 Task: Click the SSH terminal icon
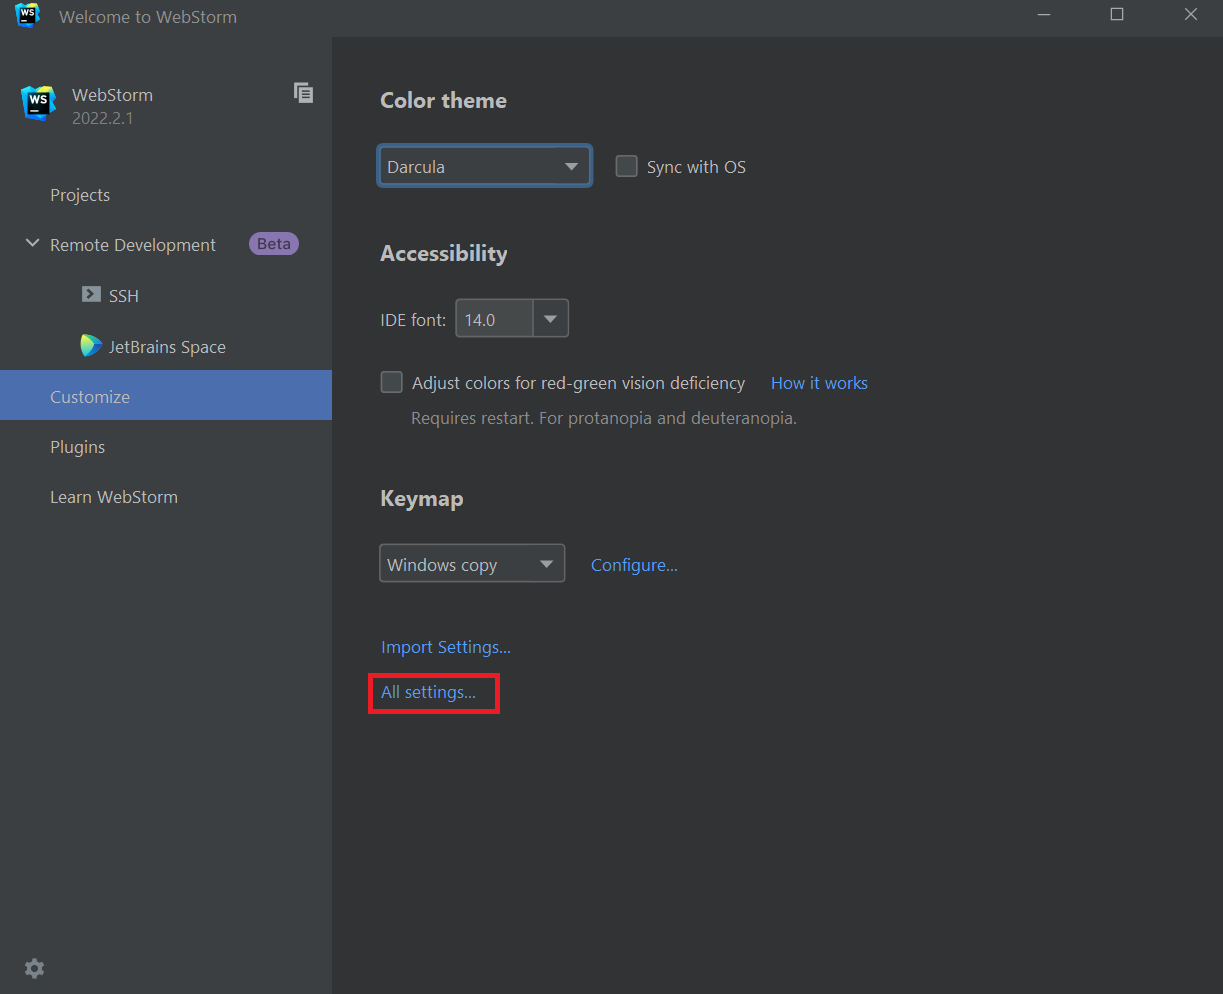tap(91, 295)
